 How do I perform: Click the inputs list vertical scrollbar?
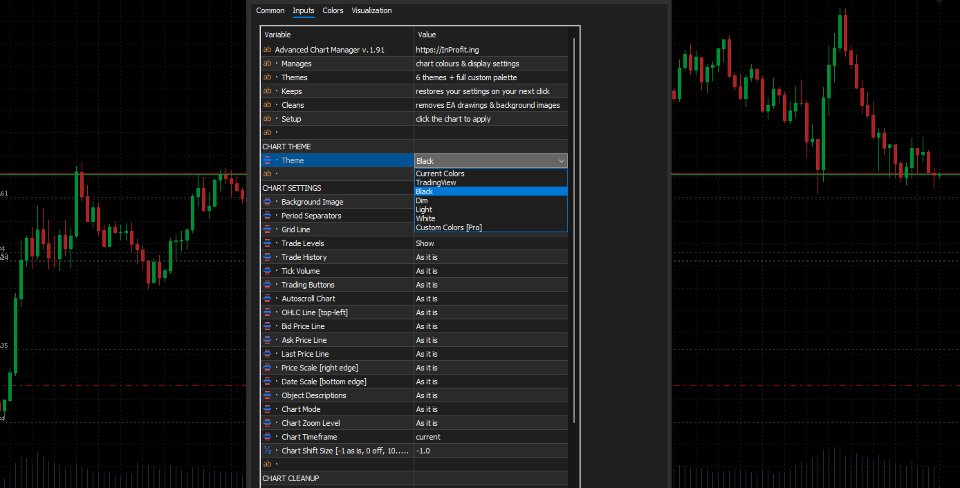(574, 230)
